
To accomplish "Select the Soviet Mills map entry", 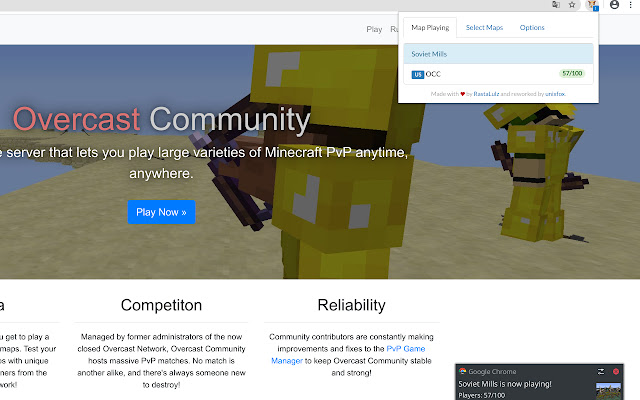I will pyautogui.click(x=498, y=54).
